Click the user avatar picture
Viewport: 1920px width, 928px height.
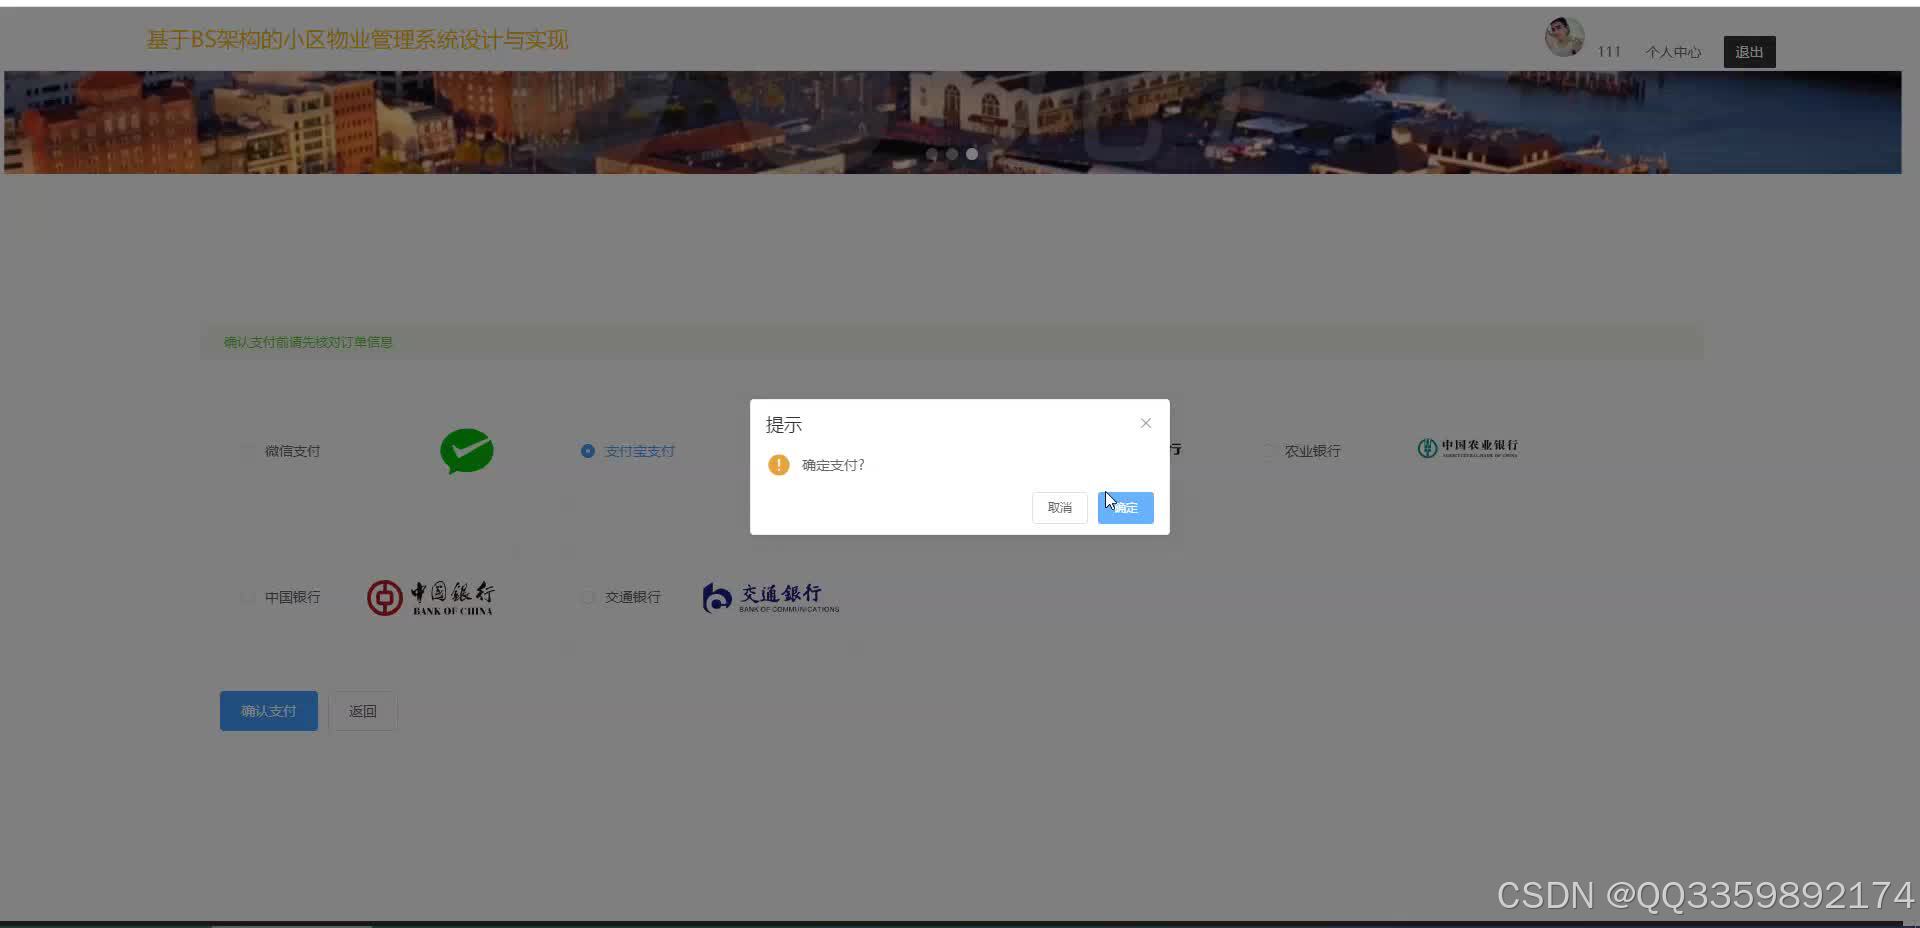click(1564, 37)
